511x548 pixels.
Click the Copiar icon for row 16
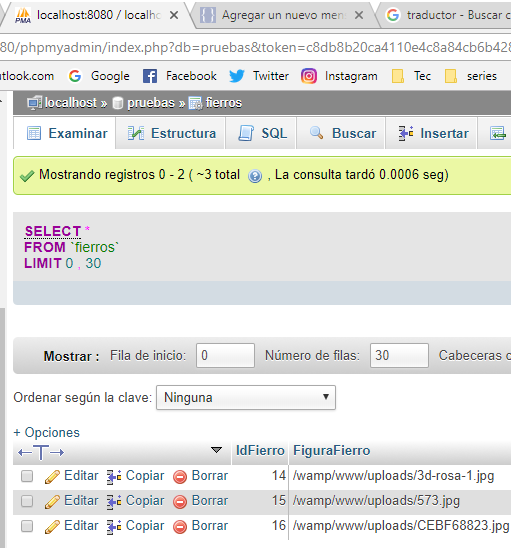coord(114,527)
